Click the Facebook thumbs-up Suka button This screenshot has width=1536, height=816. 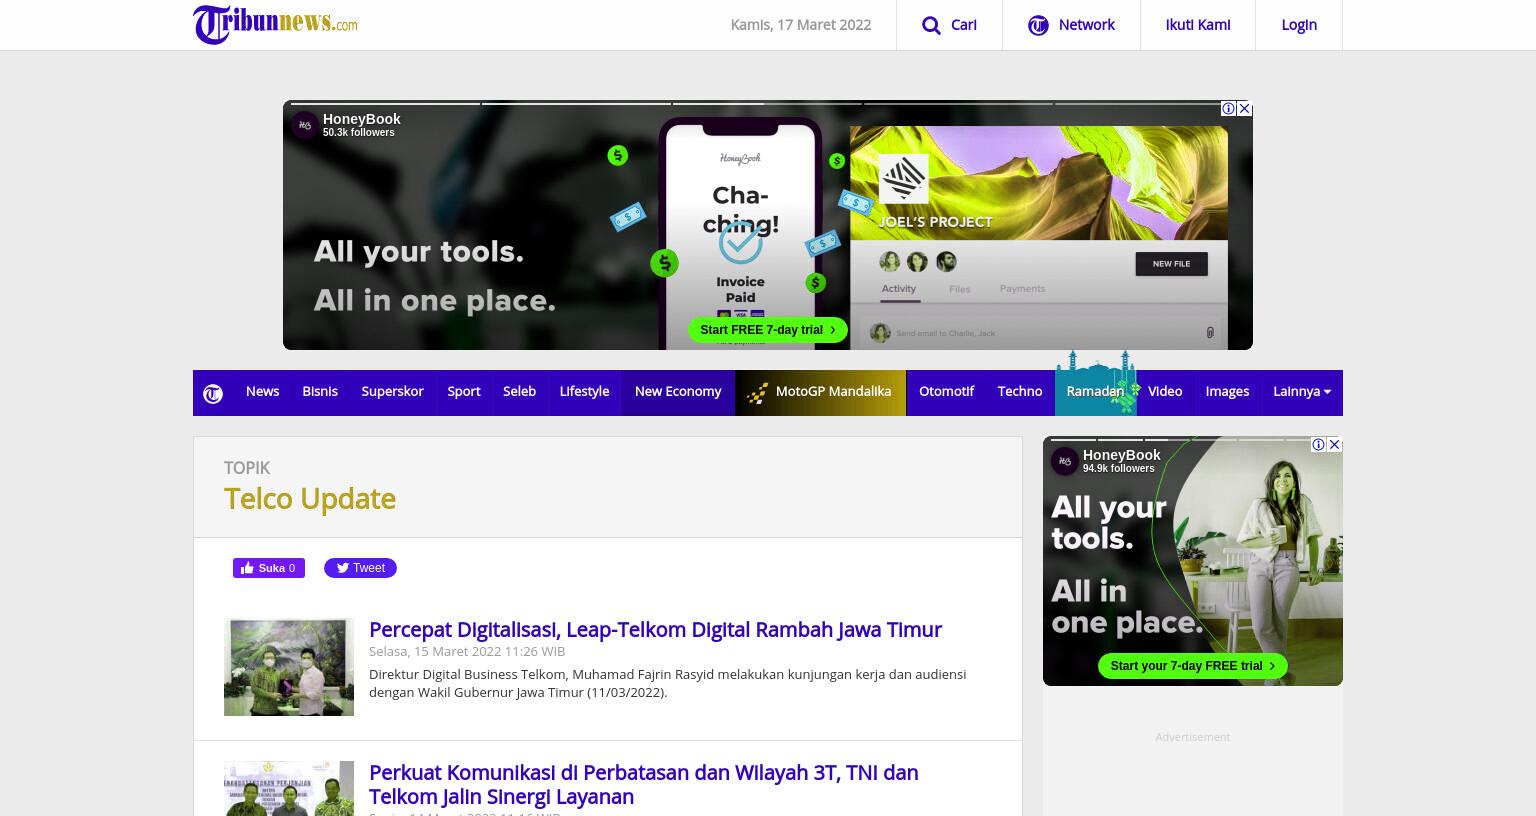pos(269,568)
